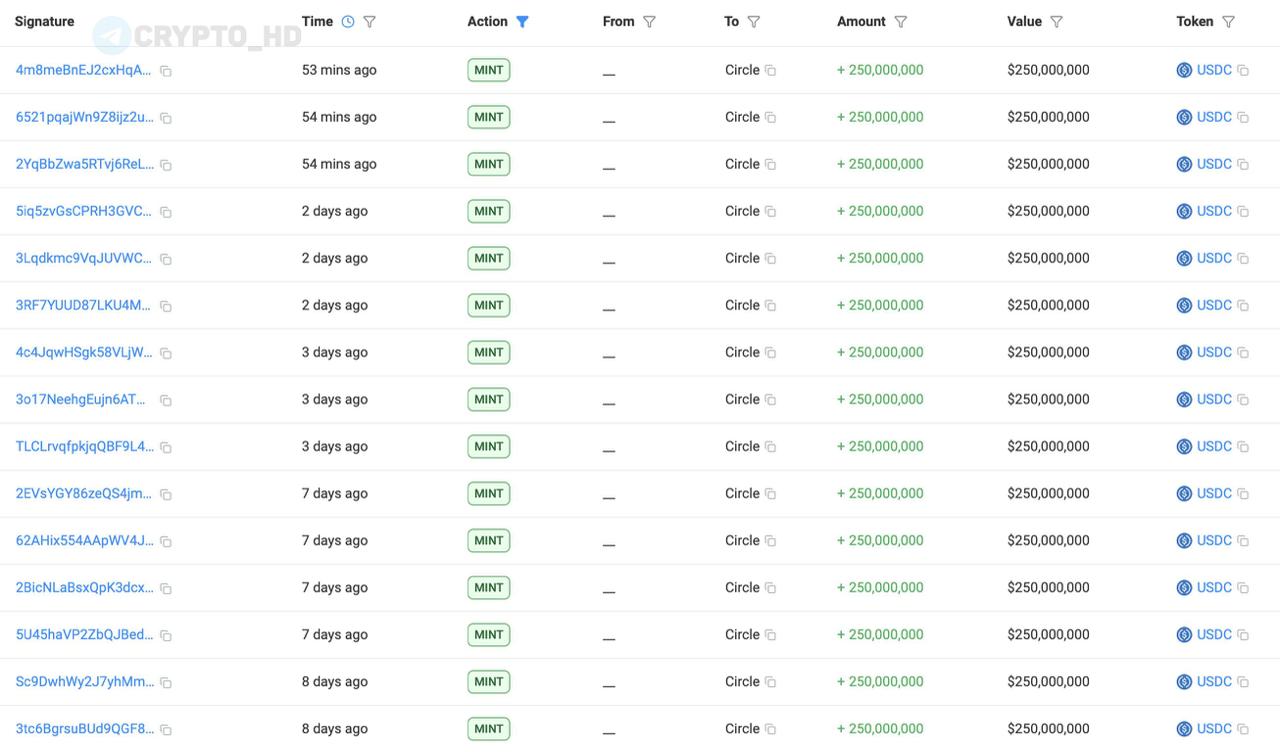Open the Value column filter
Screen dimensions: 1280x752
point(1056,22)
